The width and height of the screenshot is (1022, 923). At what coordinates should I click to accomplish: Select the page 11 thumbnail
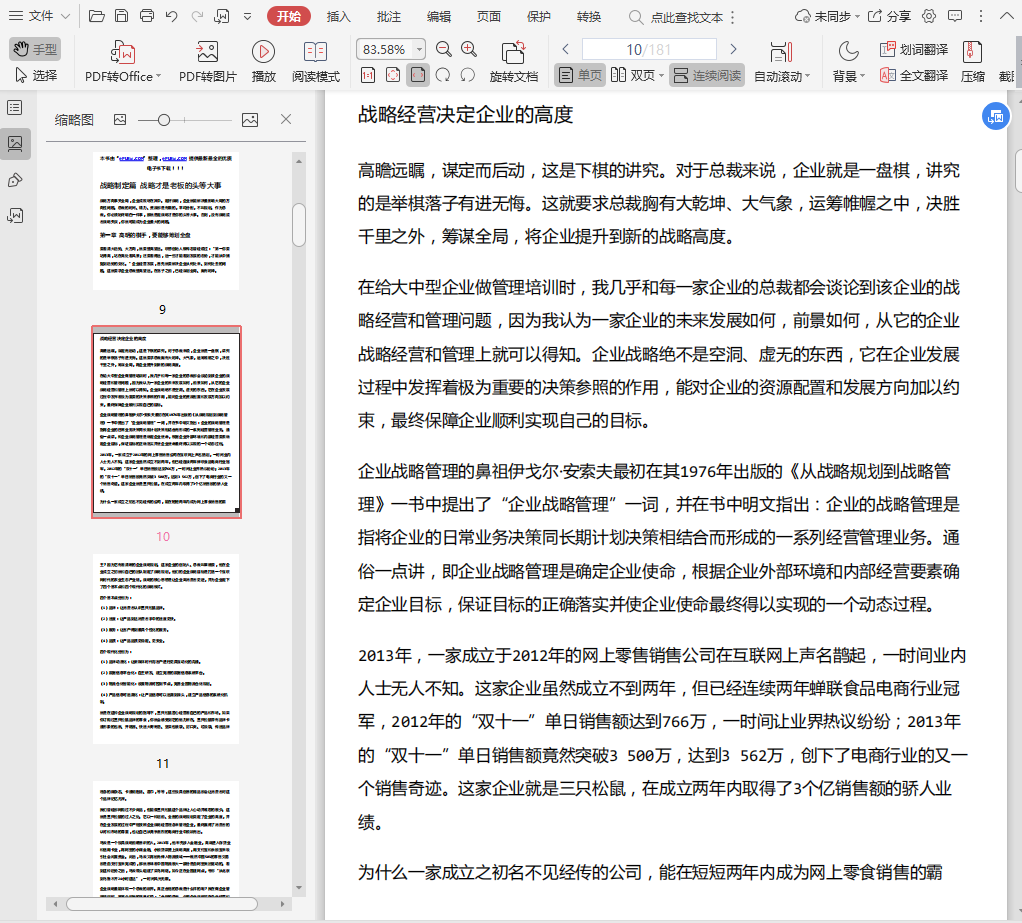pos(166,649)
